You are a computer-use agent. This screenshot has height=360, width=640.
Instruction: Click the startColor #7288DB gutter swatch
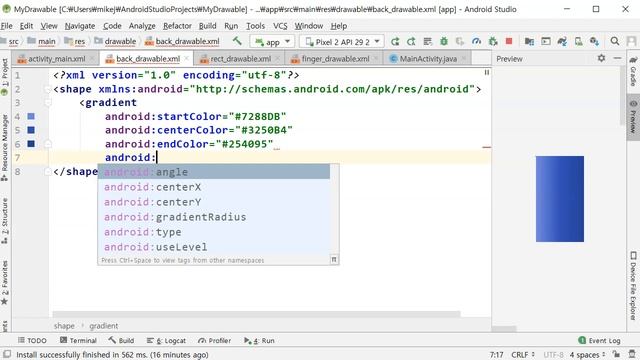[31, 116]
